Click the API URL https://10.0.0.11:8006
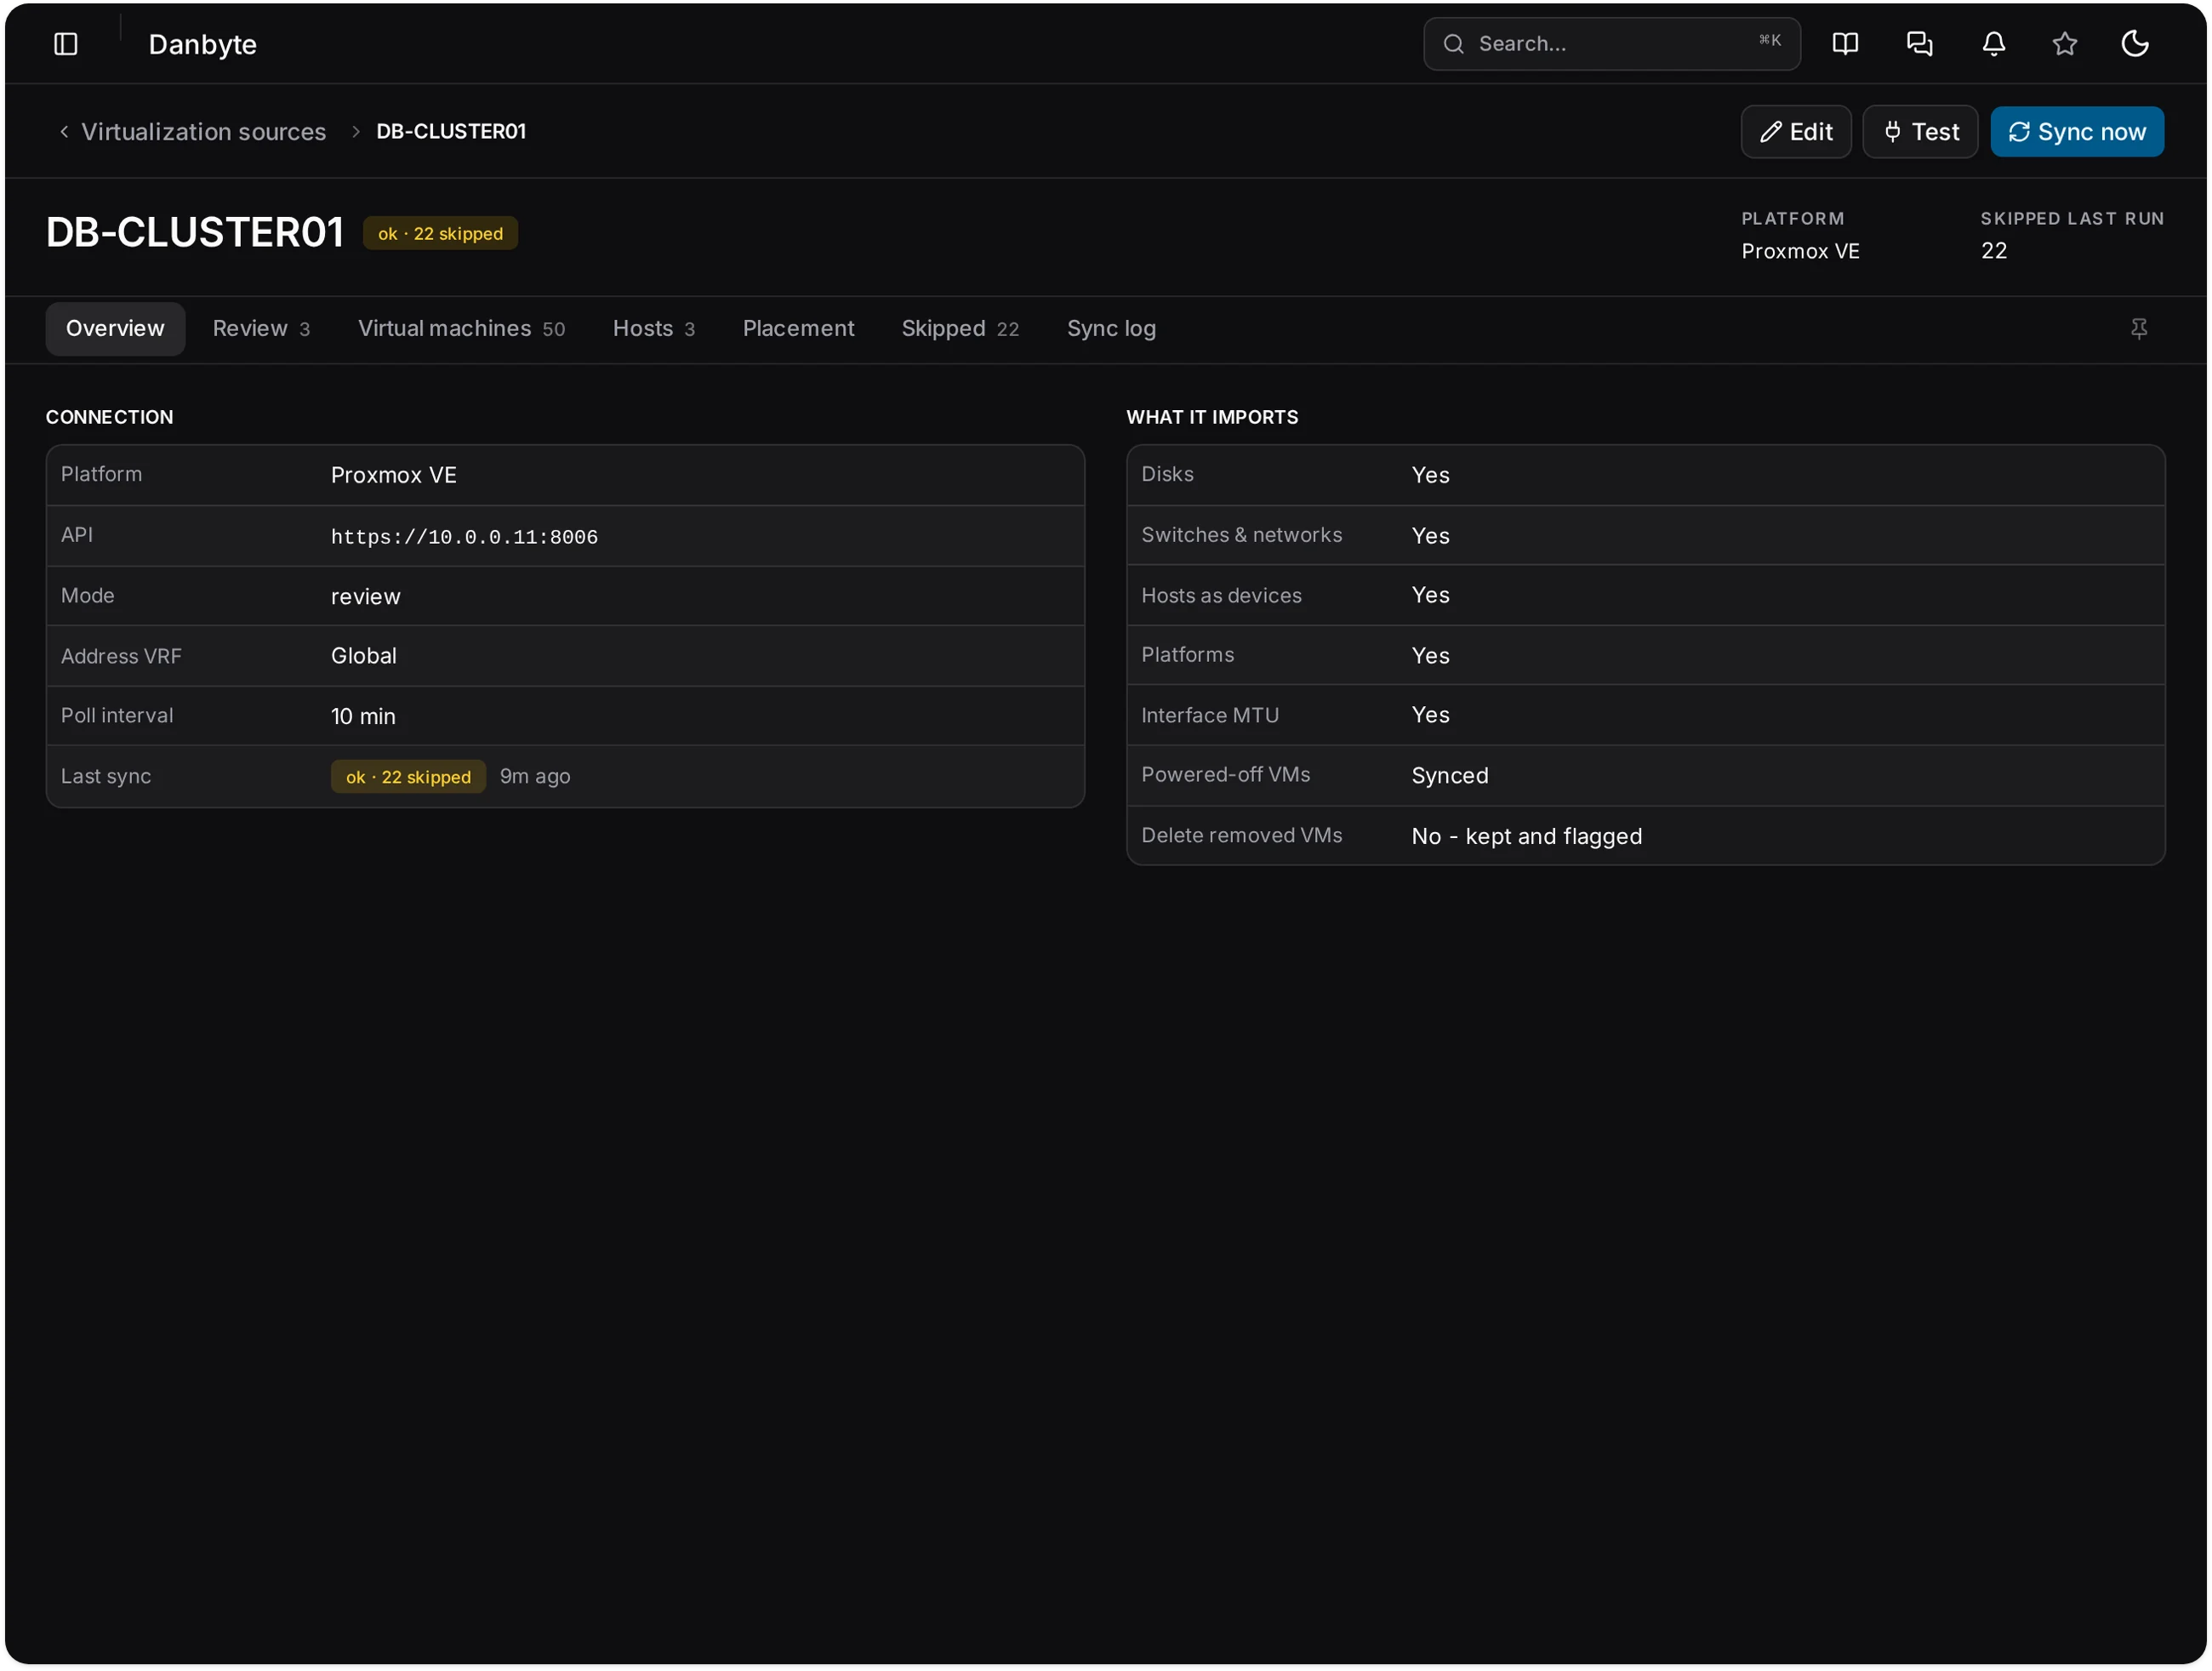Screen dimensions: 2212x1671 [464, 537]
